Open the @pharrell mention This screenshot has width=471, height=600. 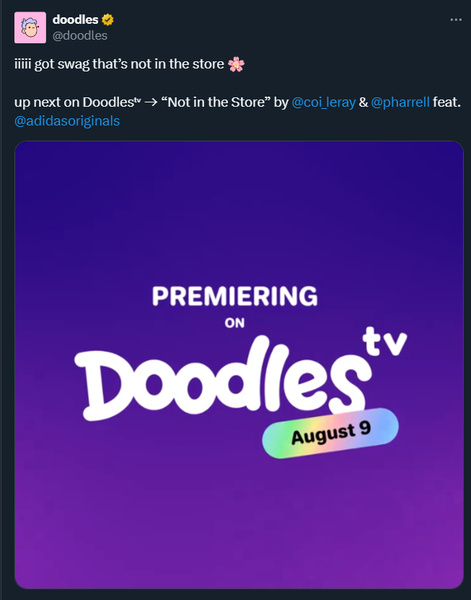(400, 102)
